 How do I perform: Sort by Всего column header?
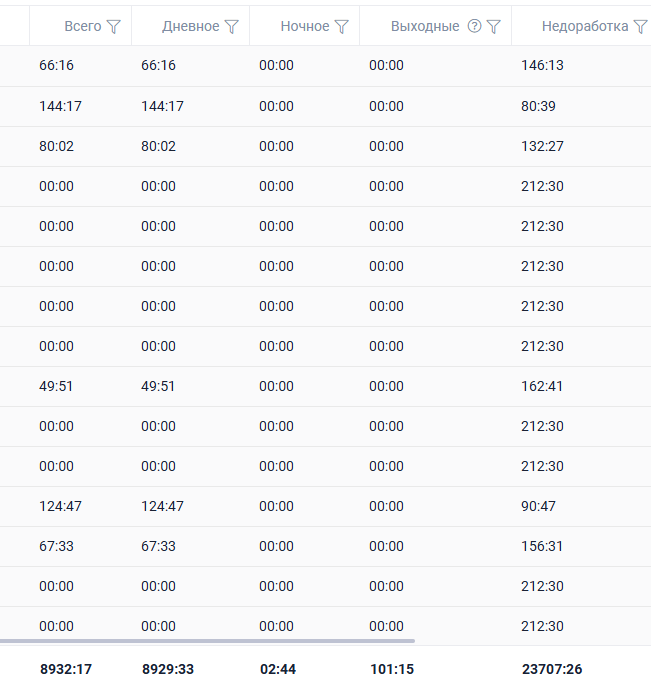83,26
